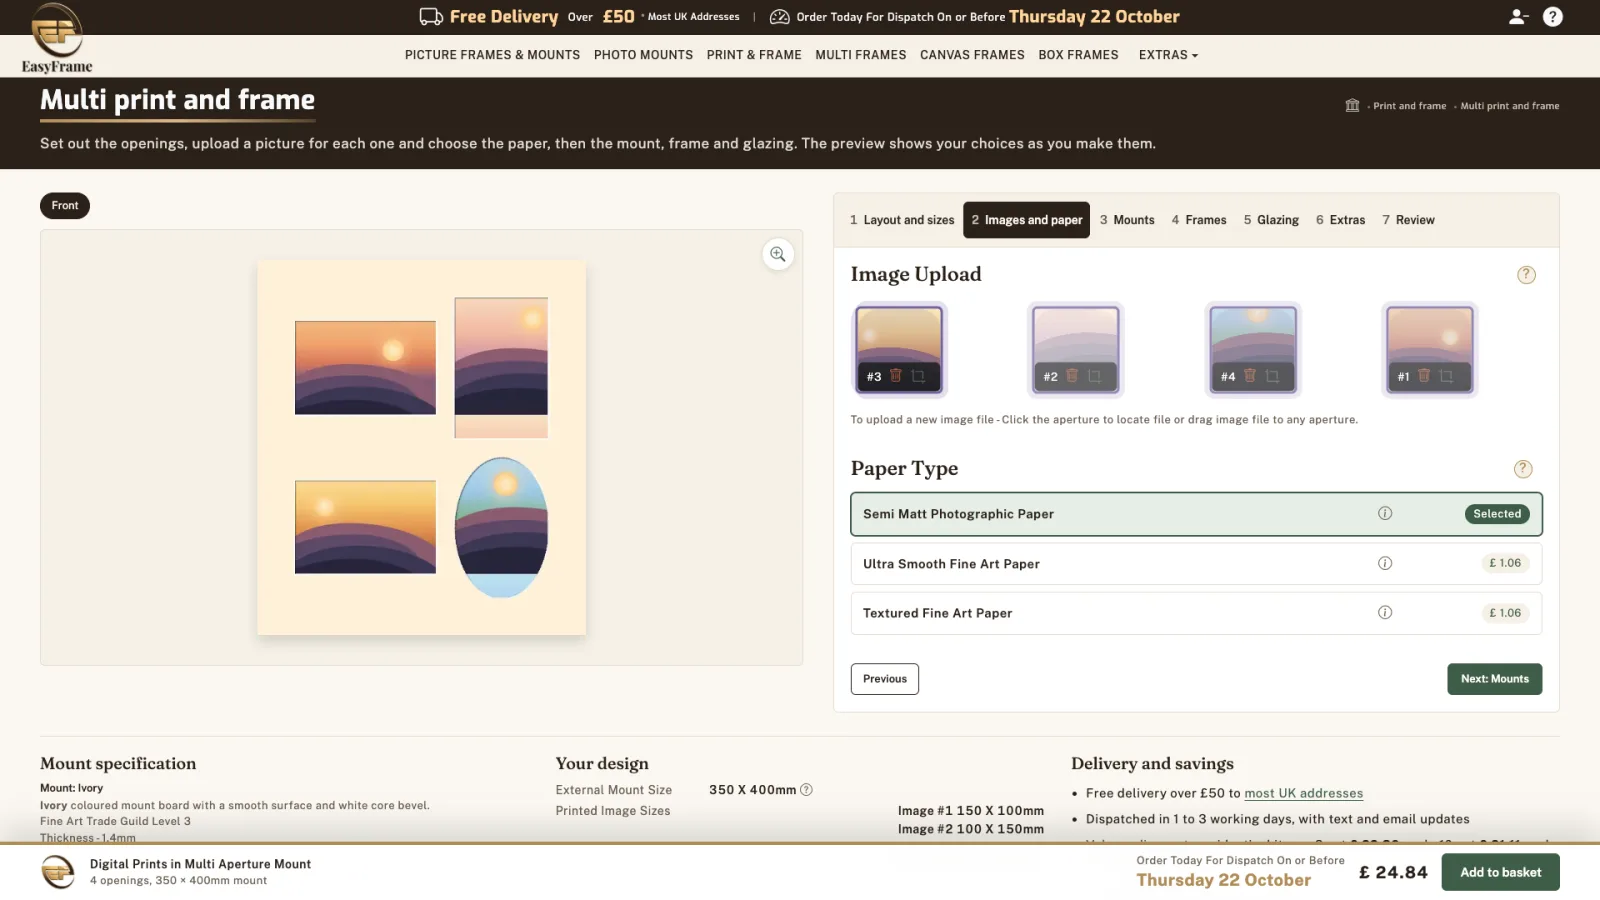
Task: Crop uploaded image #1
Action: pyautogui.click(x=1446, y=376)
